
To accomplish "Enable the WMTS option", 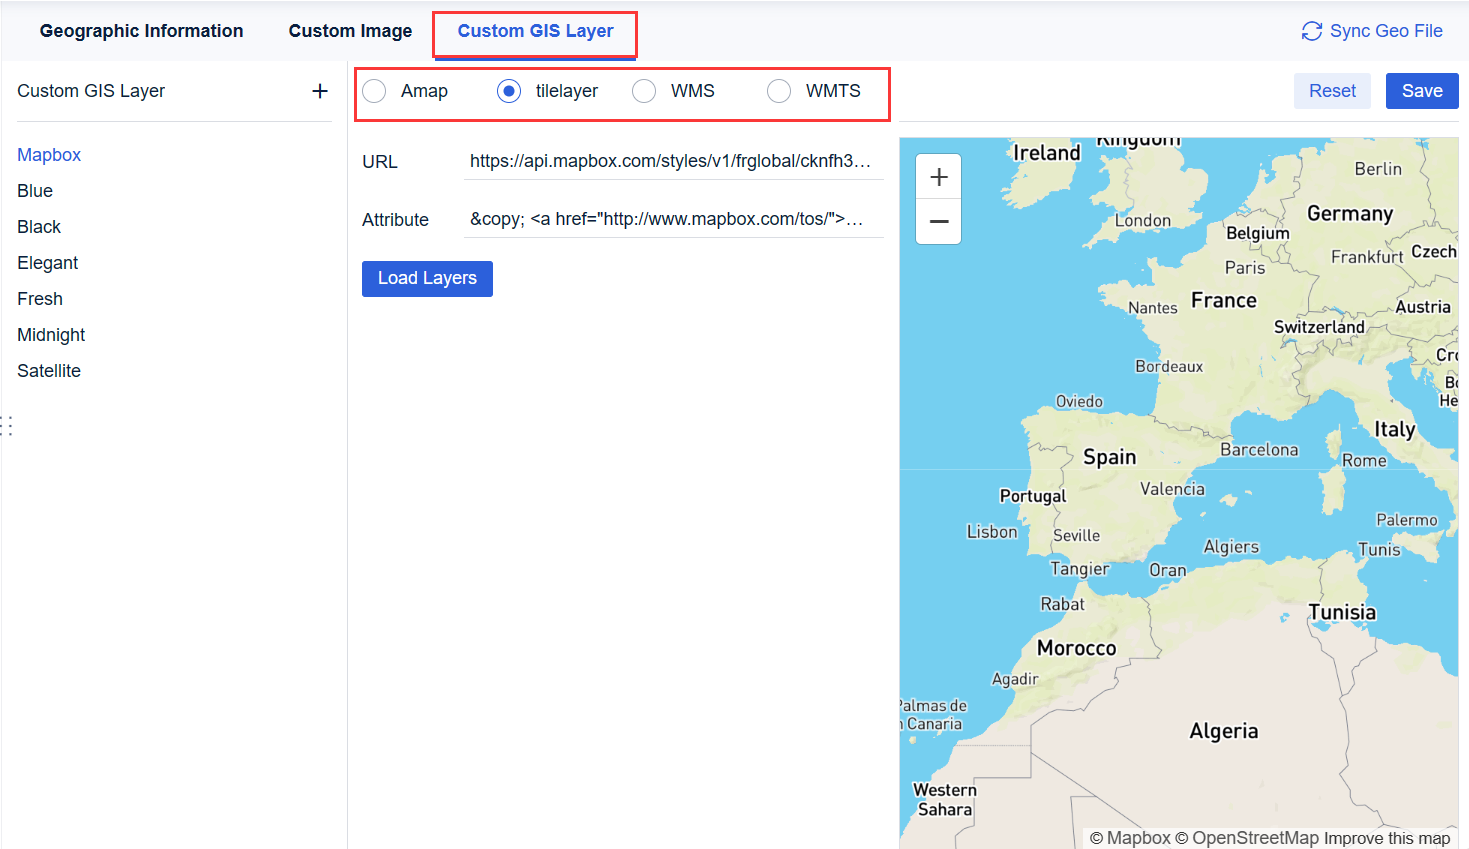I will coord(779,90).
